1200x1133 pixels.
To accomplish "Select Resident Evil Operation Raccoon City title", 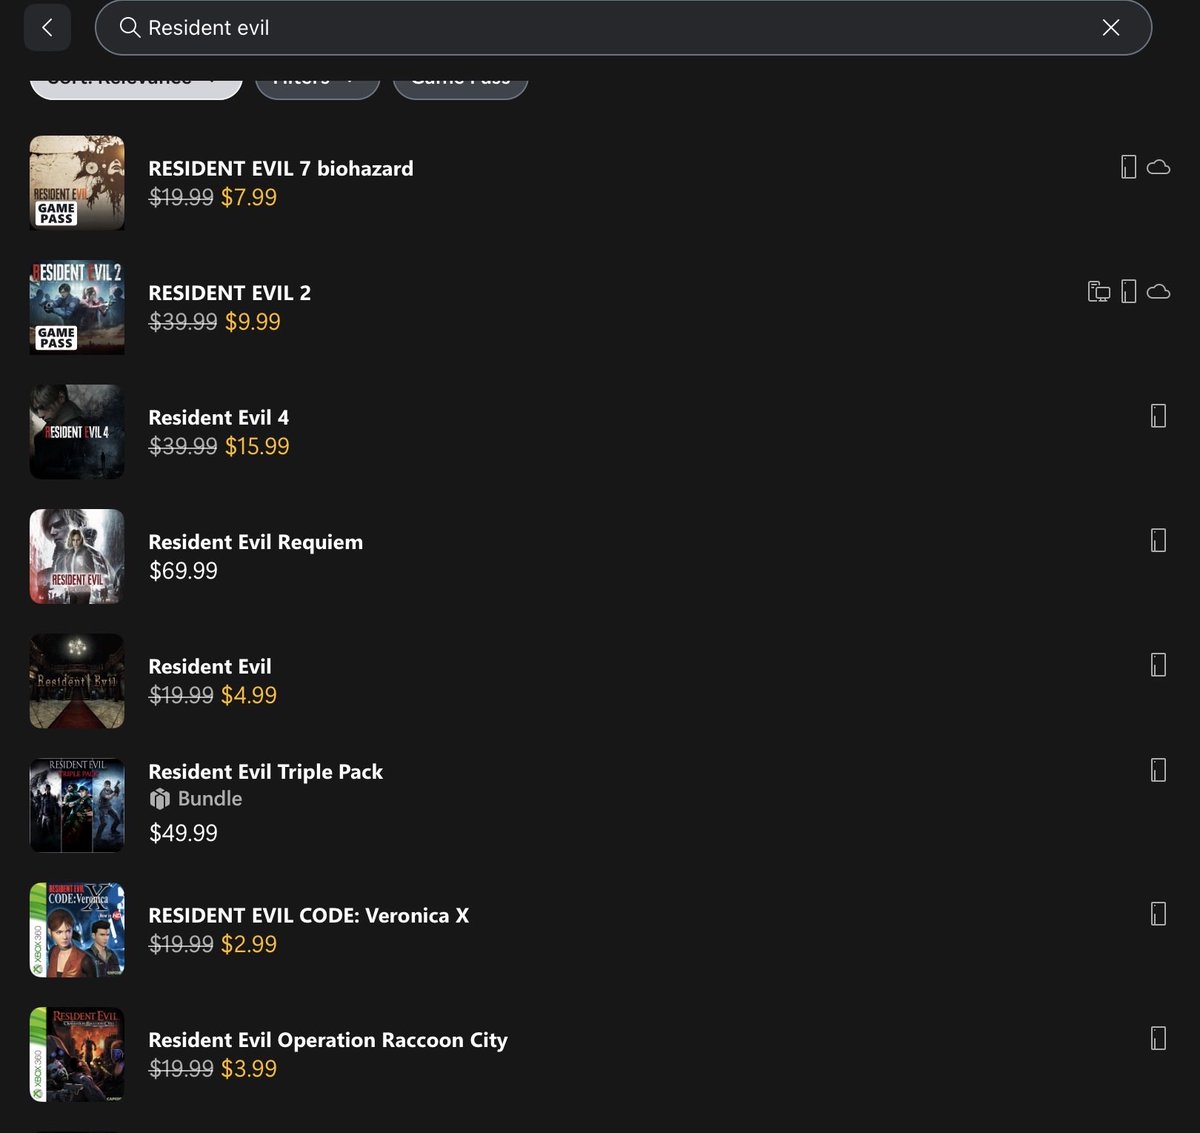I will [x=328, y=1040].
